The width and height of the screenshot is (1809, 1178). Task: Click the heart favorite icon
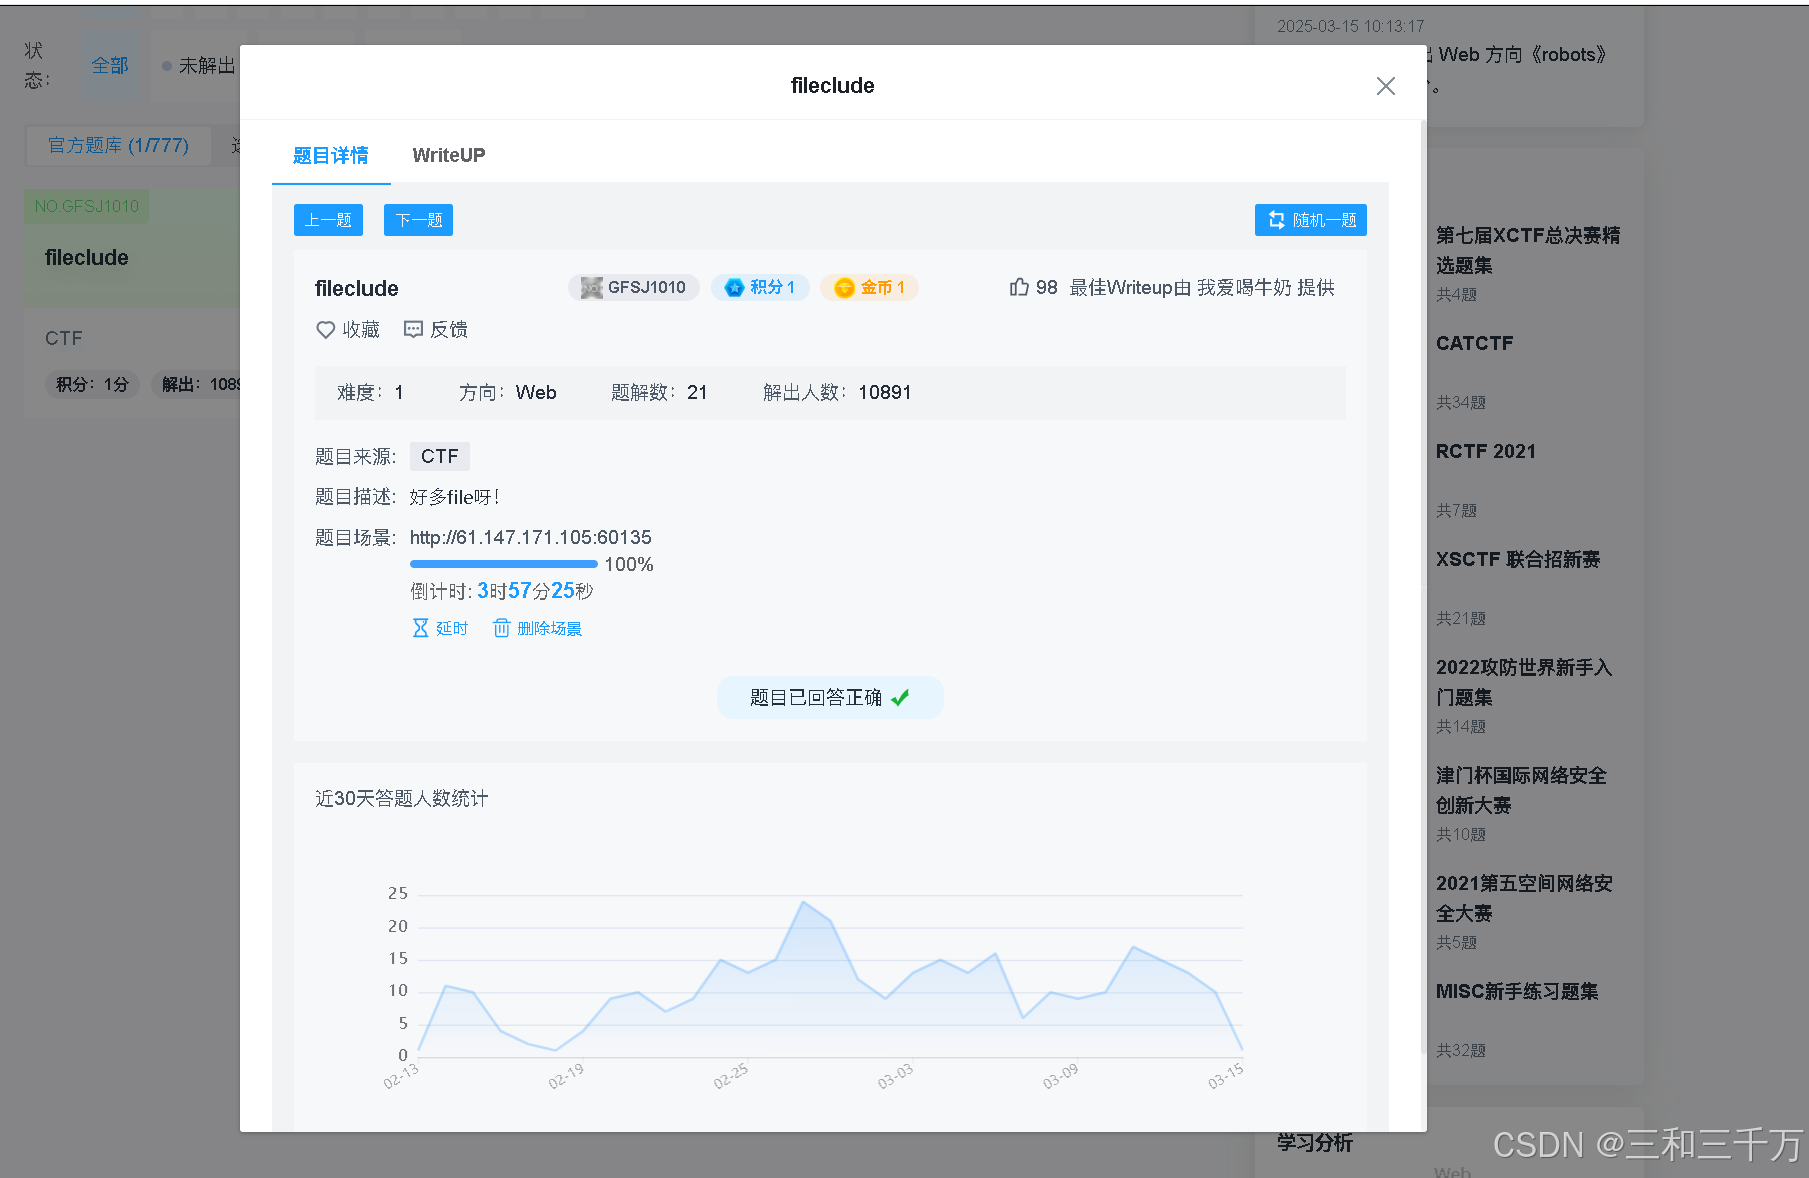pos(325,330)
